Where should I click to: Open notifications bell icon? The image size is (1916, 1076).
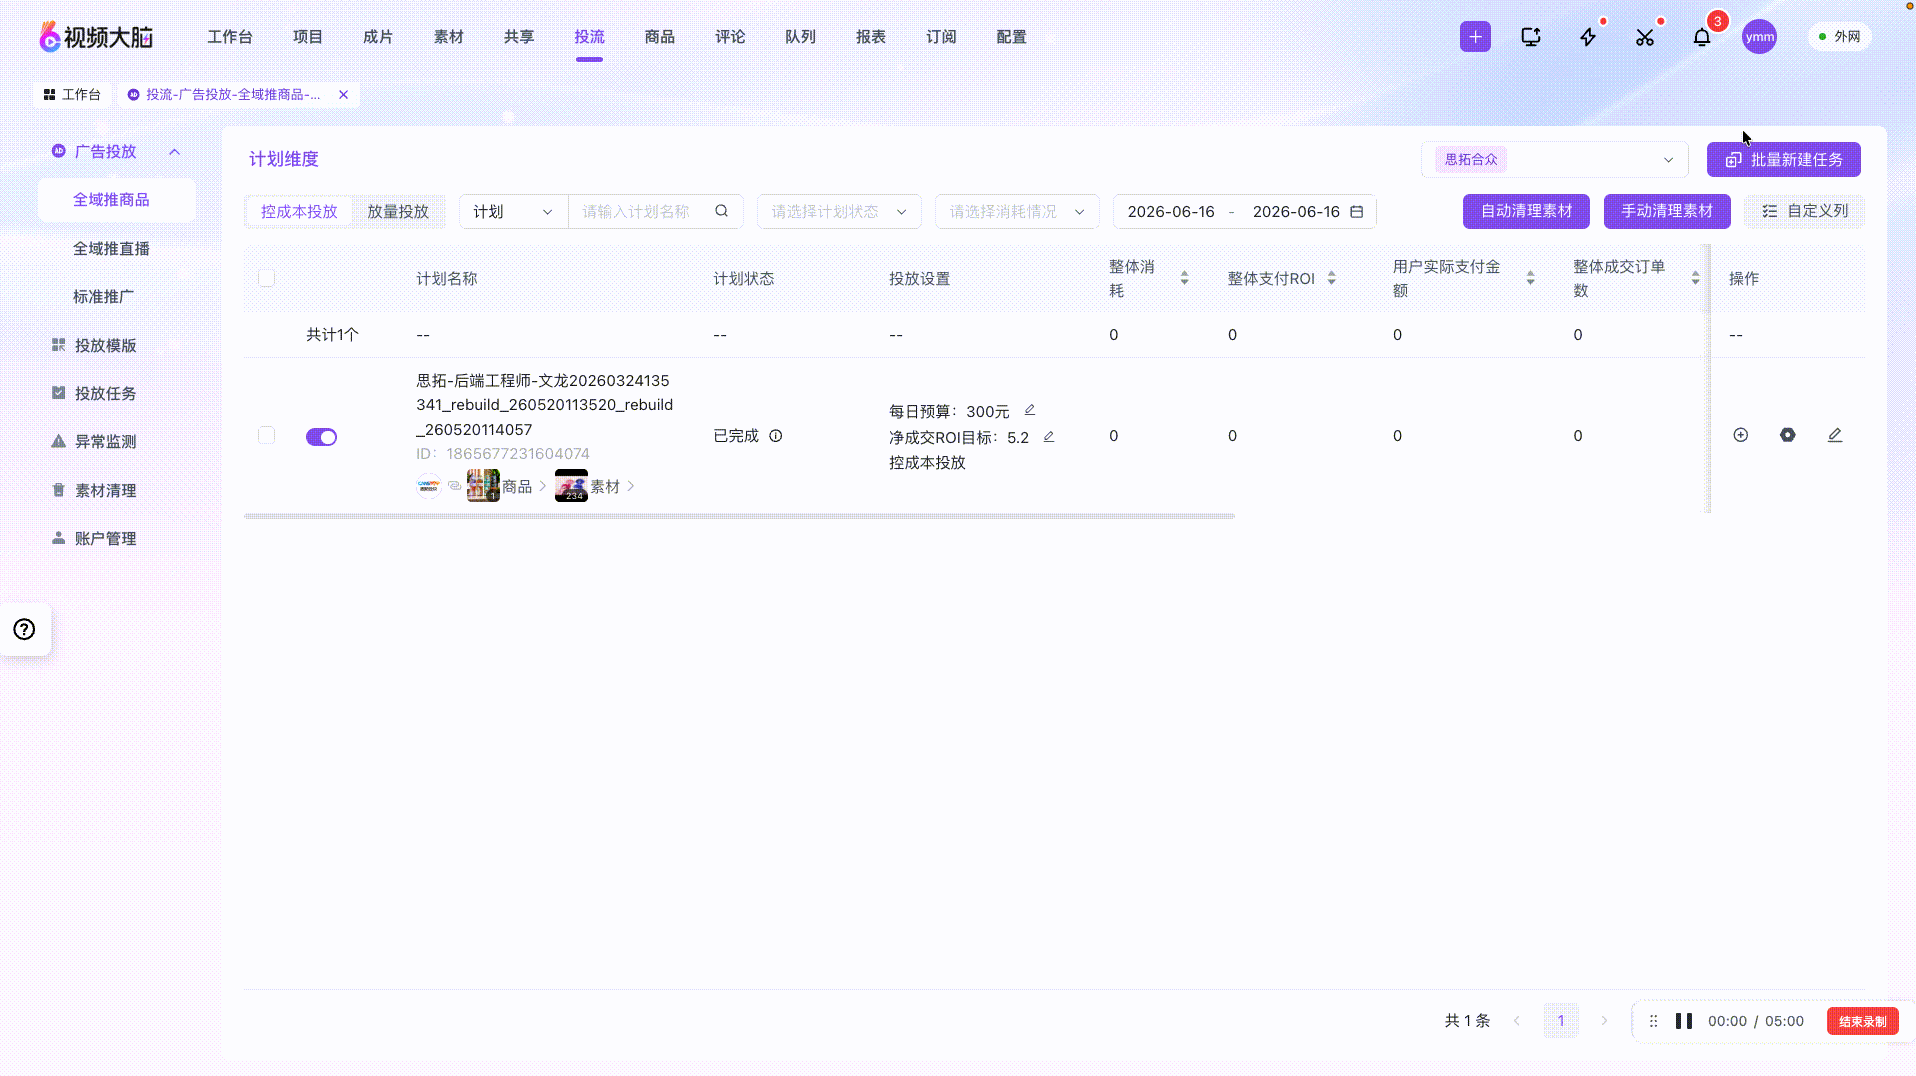(1702, 37)
